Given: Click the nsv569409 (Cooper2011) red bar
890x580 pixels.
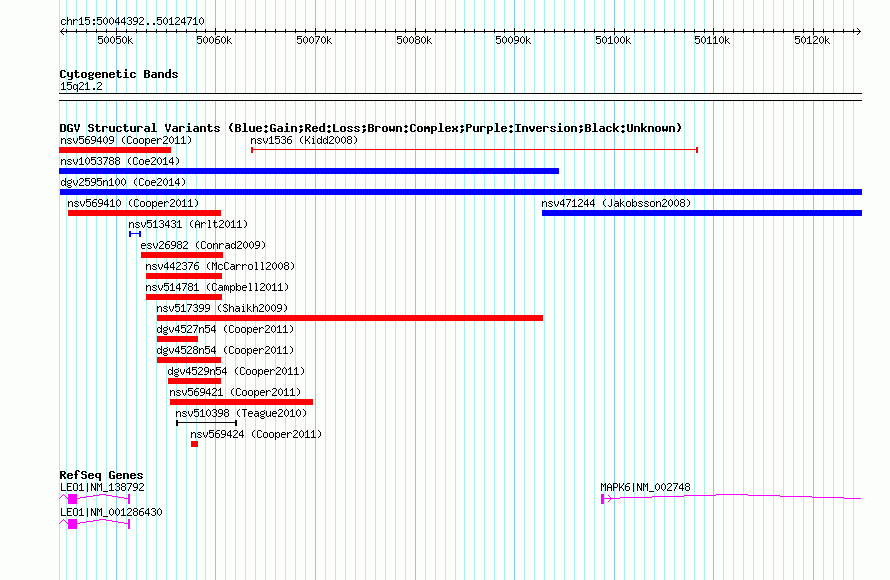Looking at the screenshot, I should pos(115,150).
